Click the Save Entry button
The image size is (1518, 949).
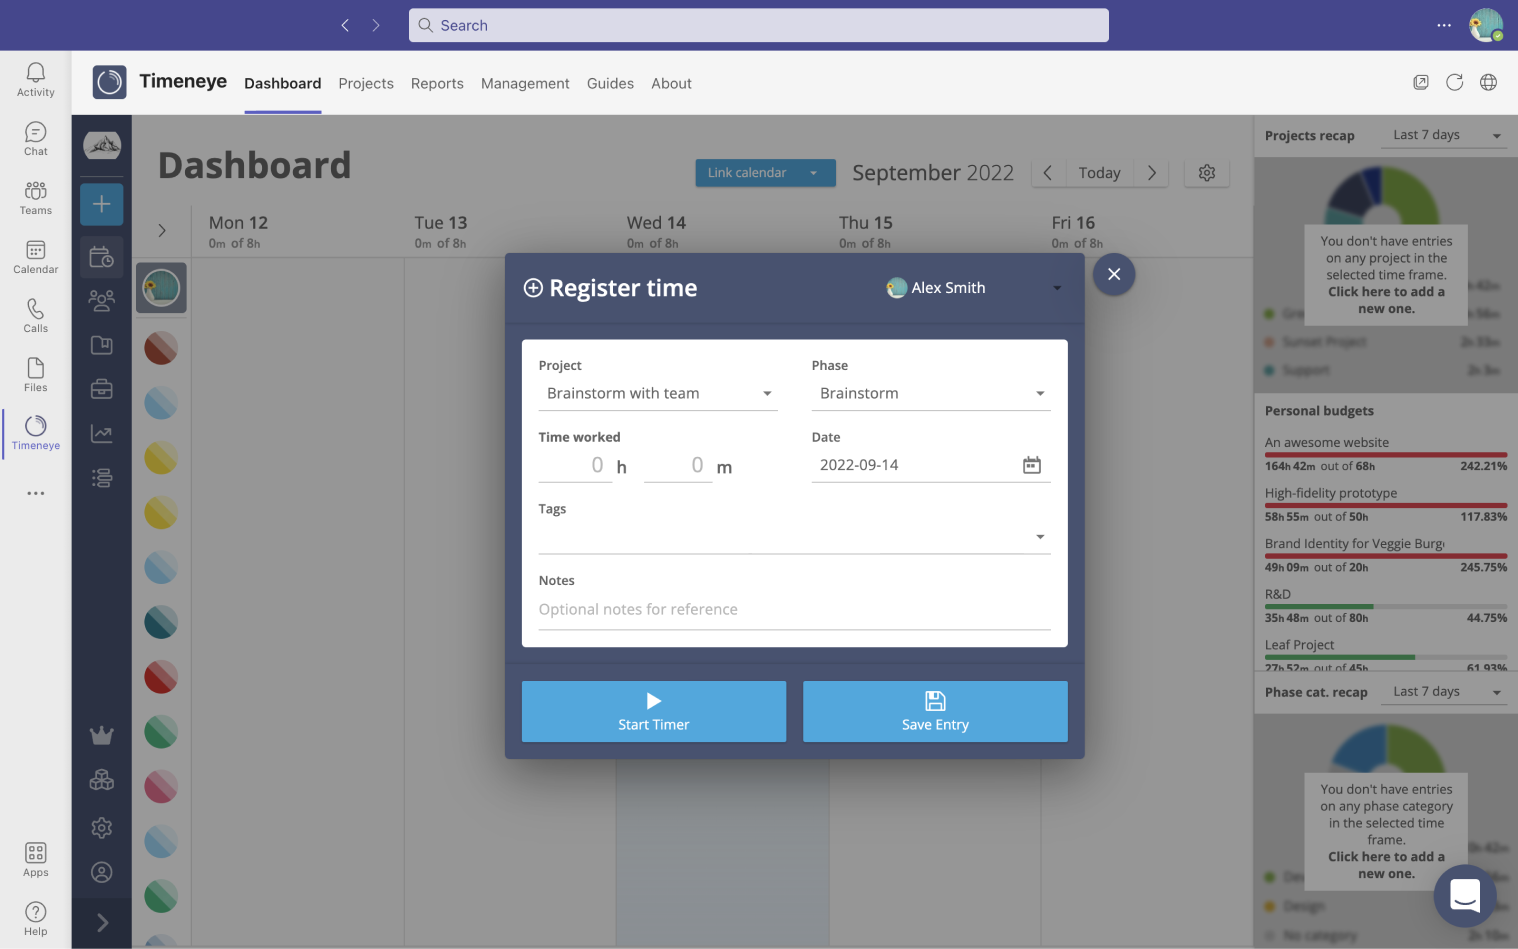coord(934,711)
